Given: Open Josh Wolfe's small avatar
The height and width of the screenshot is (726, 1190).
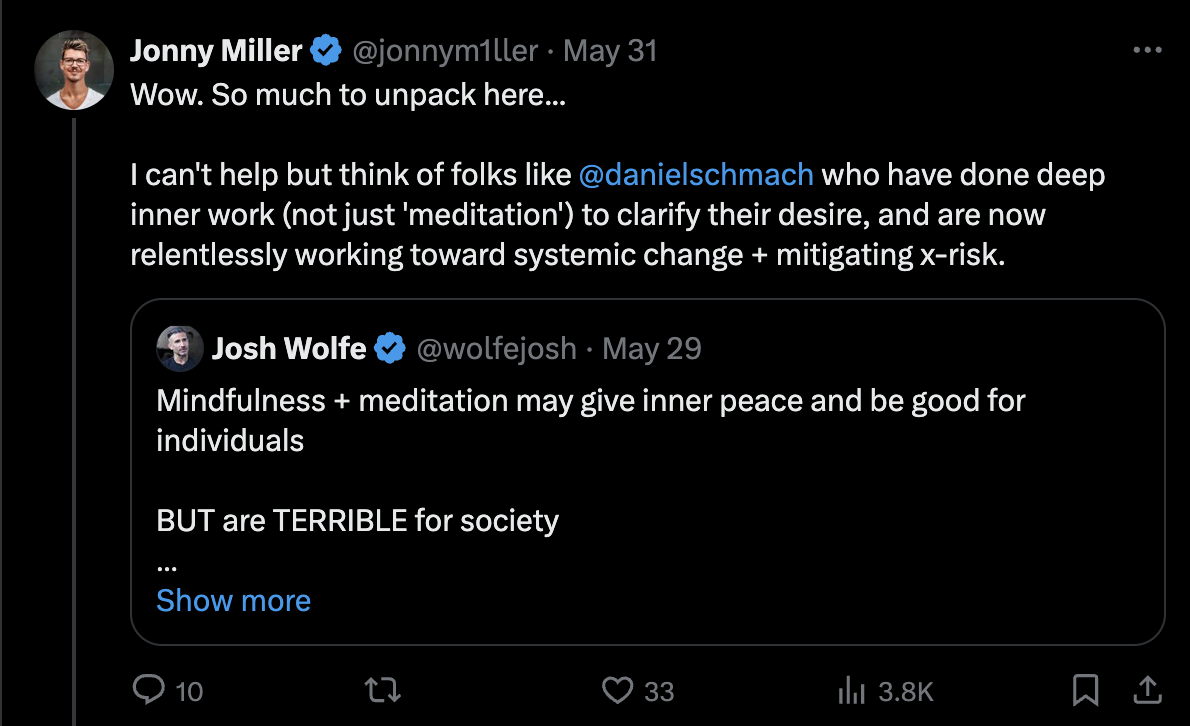Looking at the screenshot, I should 180,348.
